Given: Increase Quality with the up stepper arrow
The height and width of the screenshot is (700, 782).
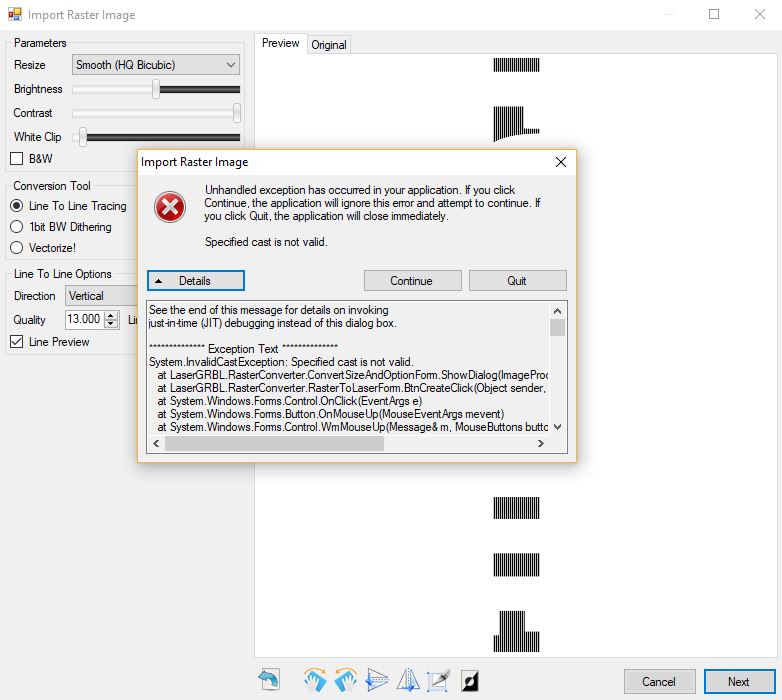Looking at the screenshot, I should click(112, 315).
